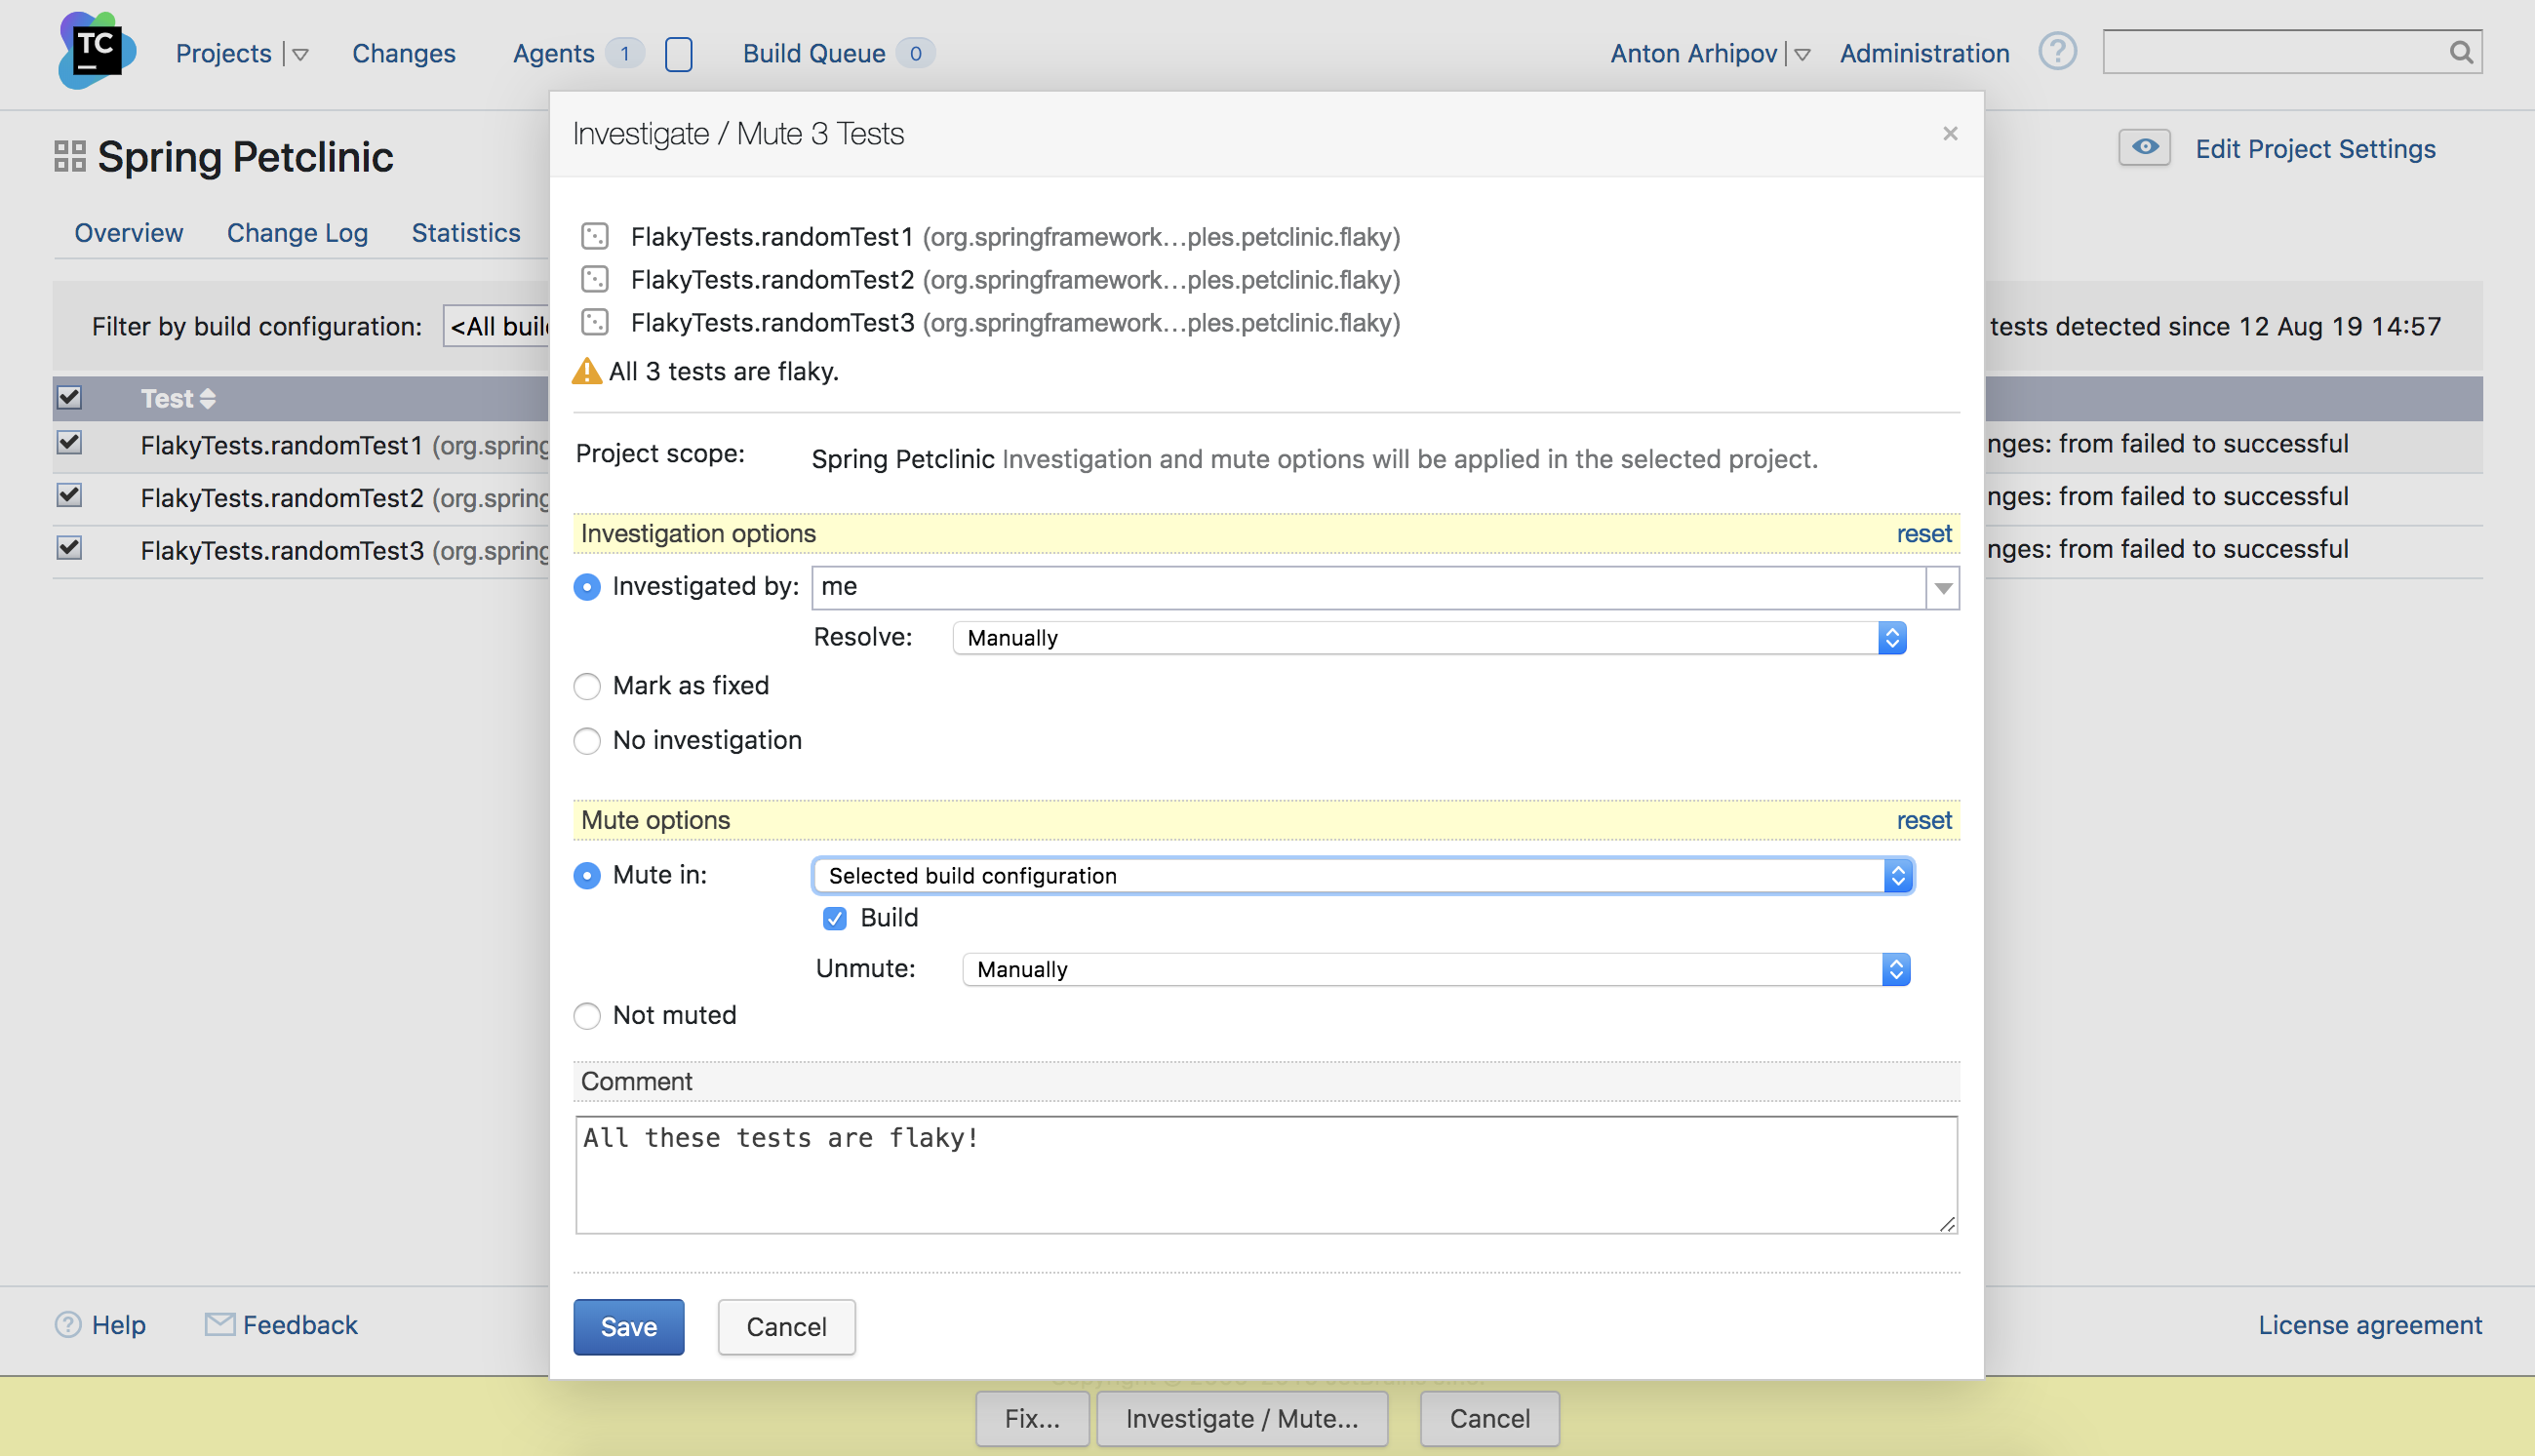Uncheck the Build checkbox

click(x=834, y=918)
